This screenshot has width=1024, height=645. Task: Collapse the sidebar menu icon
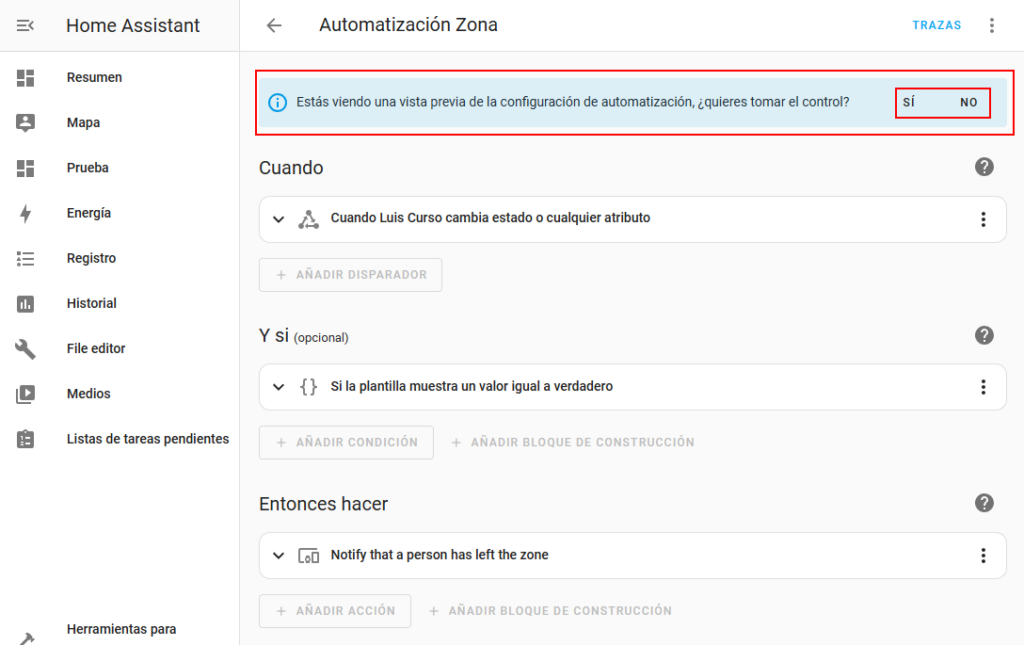[x=26, y=26]
